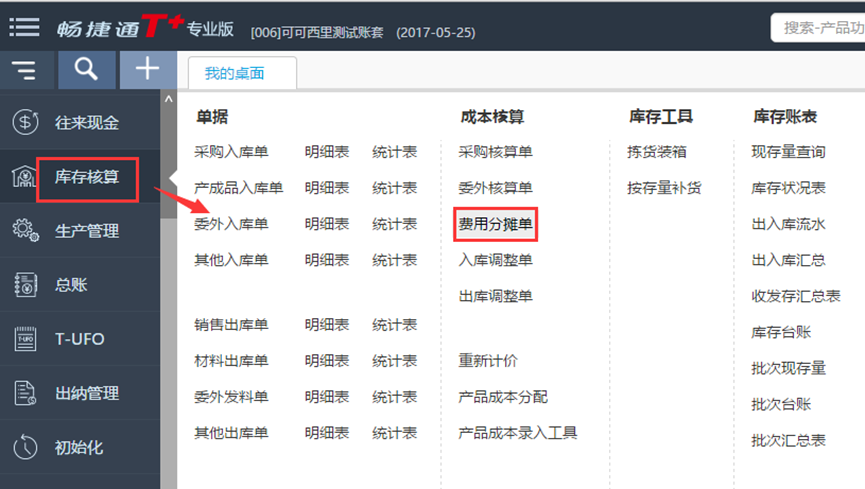The width and height of the screenshot is (865, 489).
Task: Open 批次汇总表
Action: (x=788, y=440)
